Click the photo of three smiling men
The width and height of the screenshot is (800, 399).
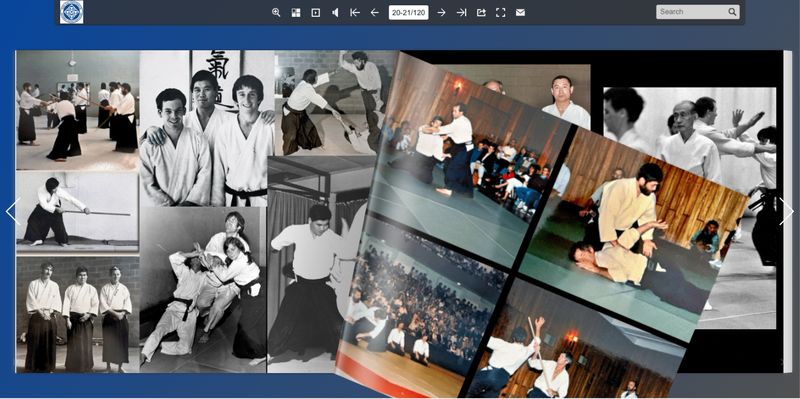(207, 128)
